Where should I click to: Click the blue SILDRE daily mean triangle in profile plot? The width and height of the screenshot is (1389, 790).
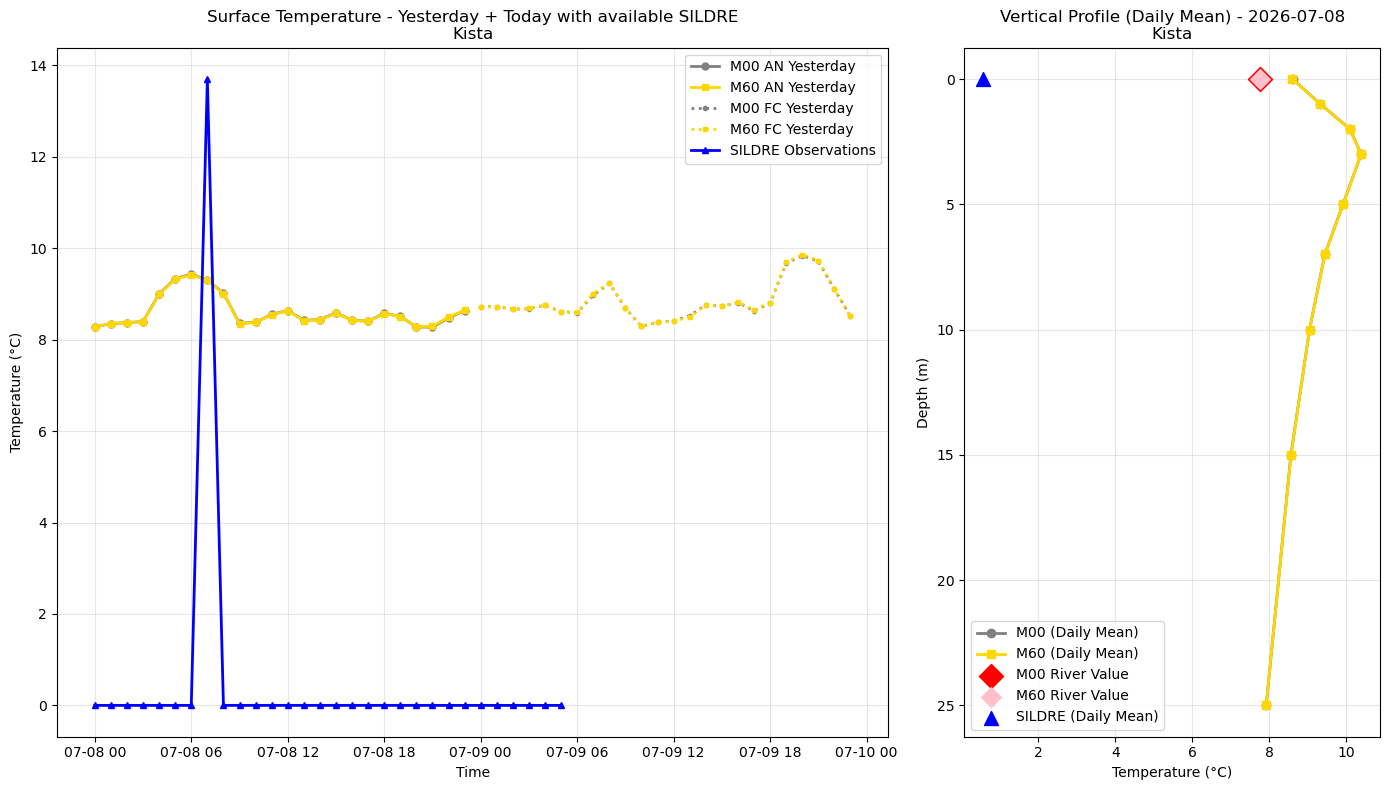983,79
